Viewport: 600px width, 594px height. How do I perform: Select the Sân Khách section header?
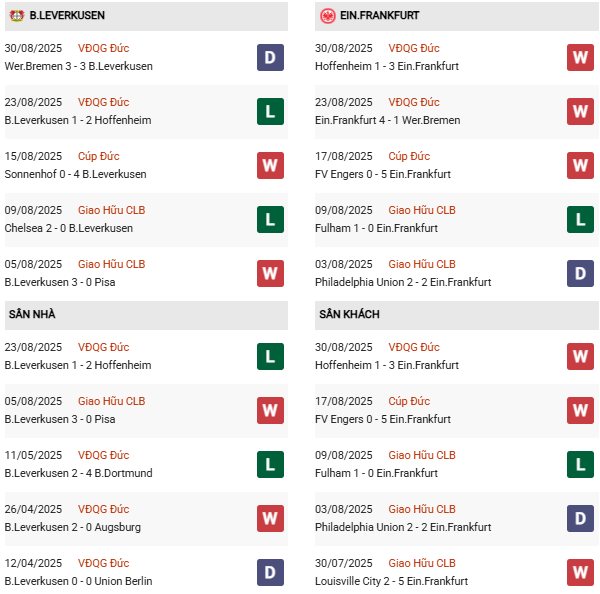point(351,314)
